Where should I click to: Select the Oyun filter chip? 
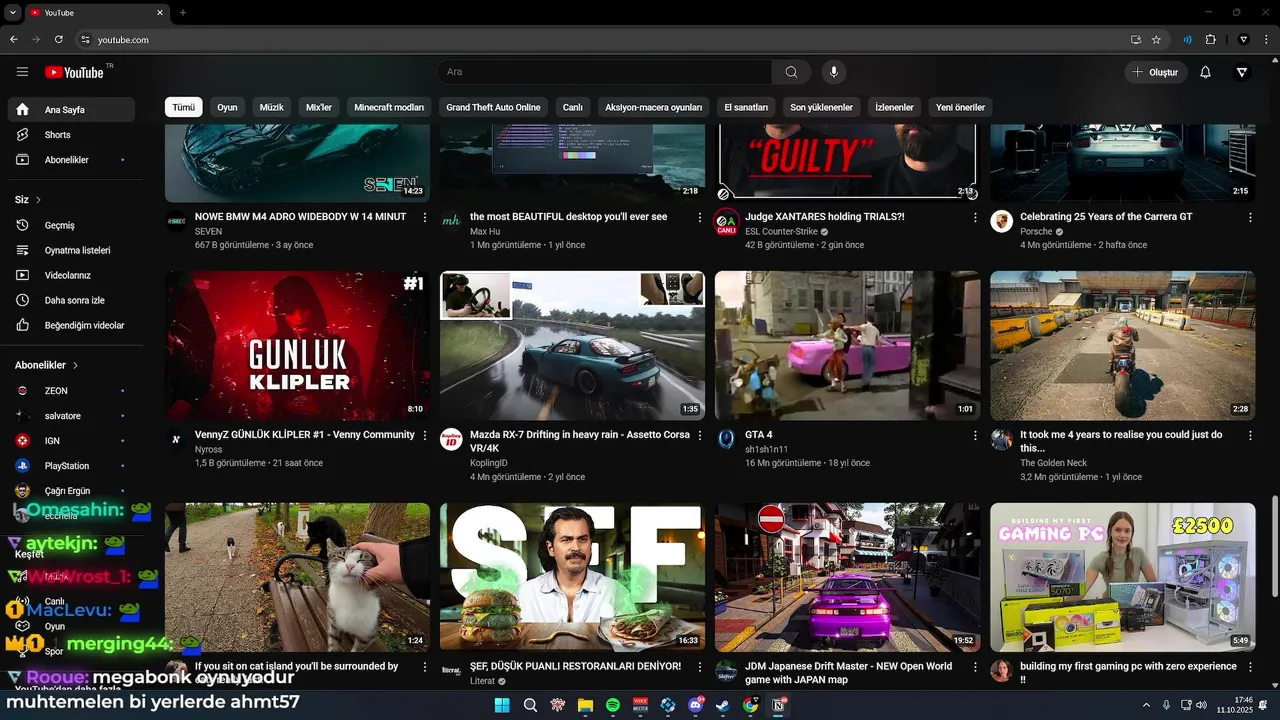click(228, 107)
